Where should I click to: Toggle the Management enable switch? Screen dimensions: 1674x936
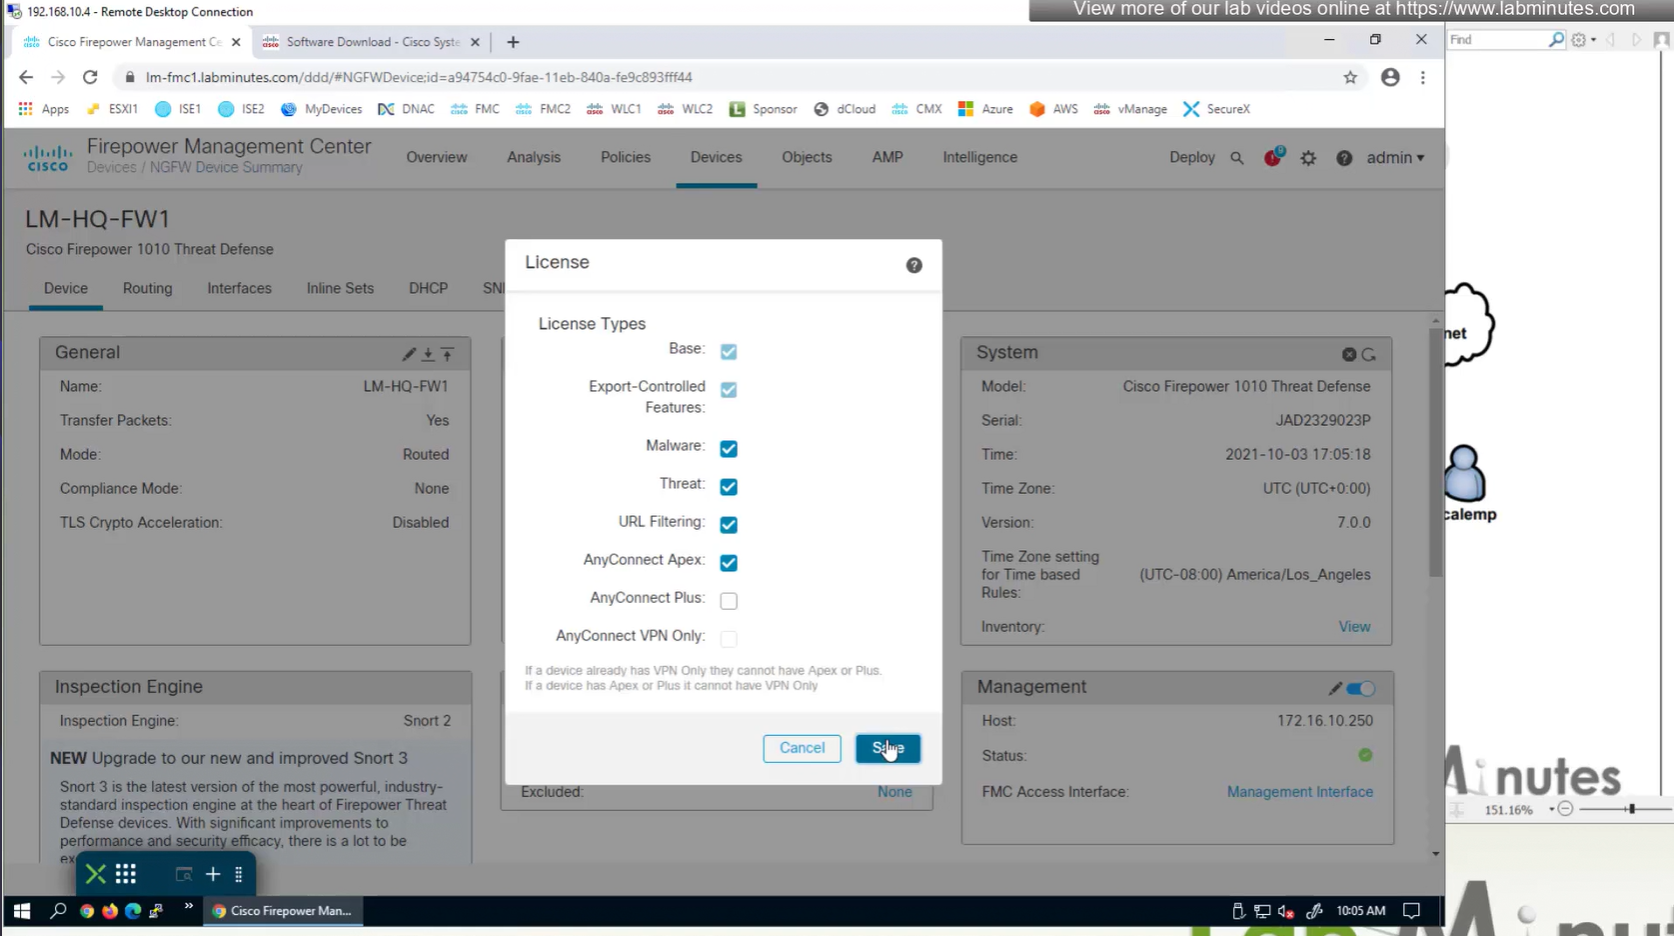[1361, 688]
